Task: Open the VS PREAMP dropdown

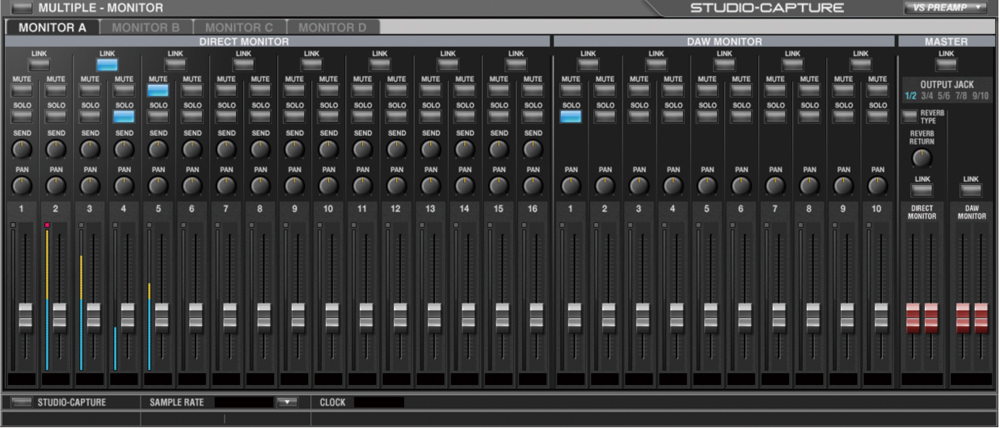Action: pyautogui.click(x=945, y=8)
